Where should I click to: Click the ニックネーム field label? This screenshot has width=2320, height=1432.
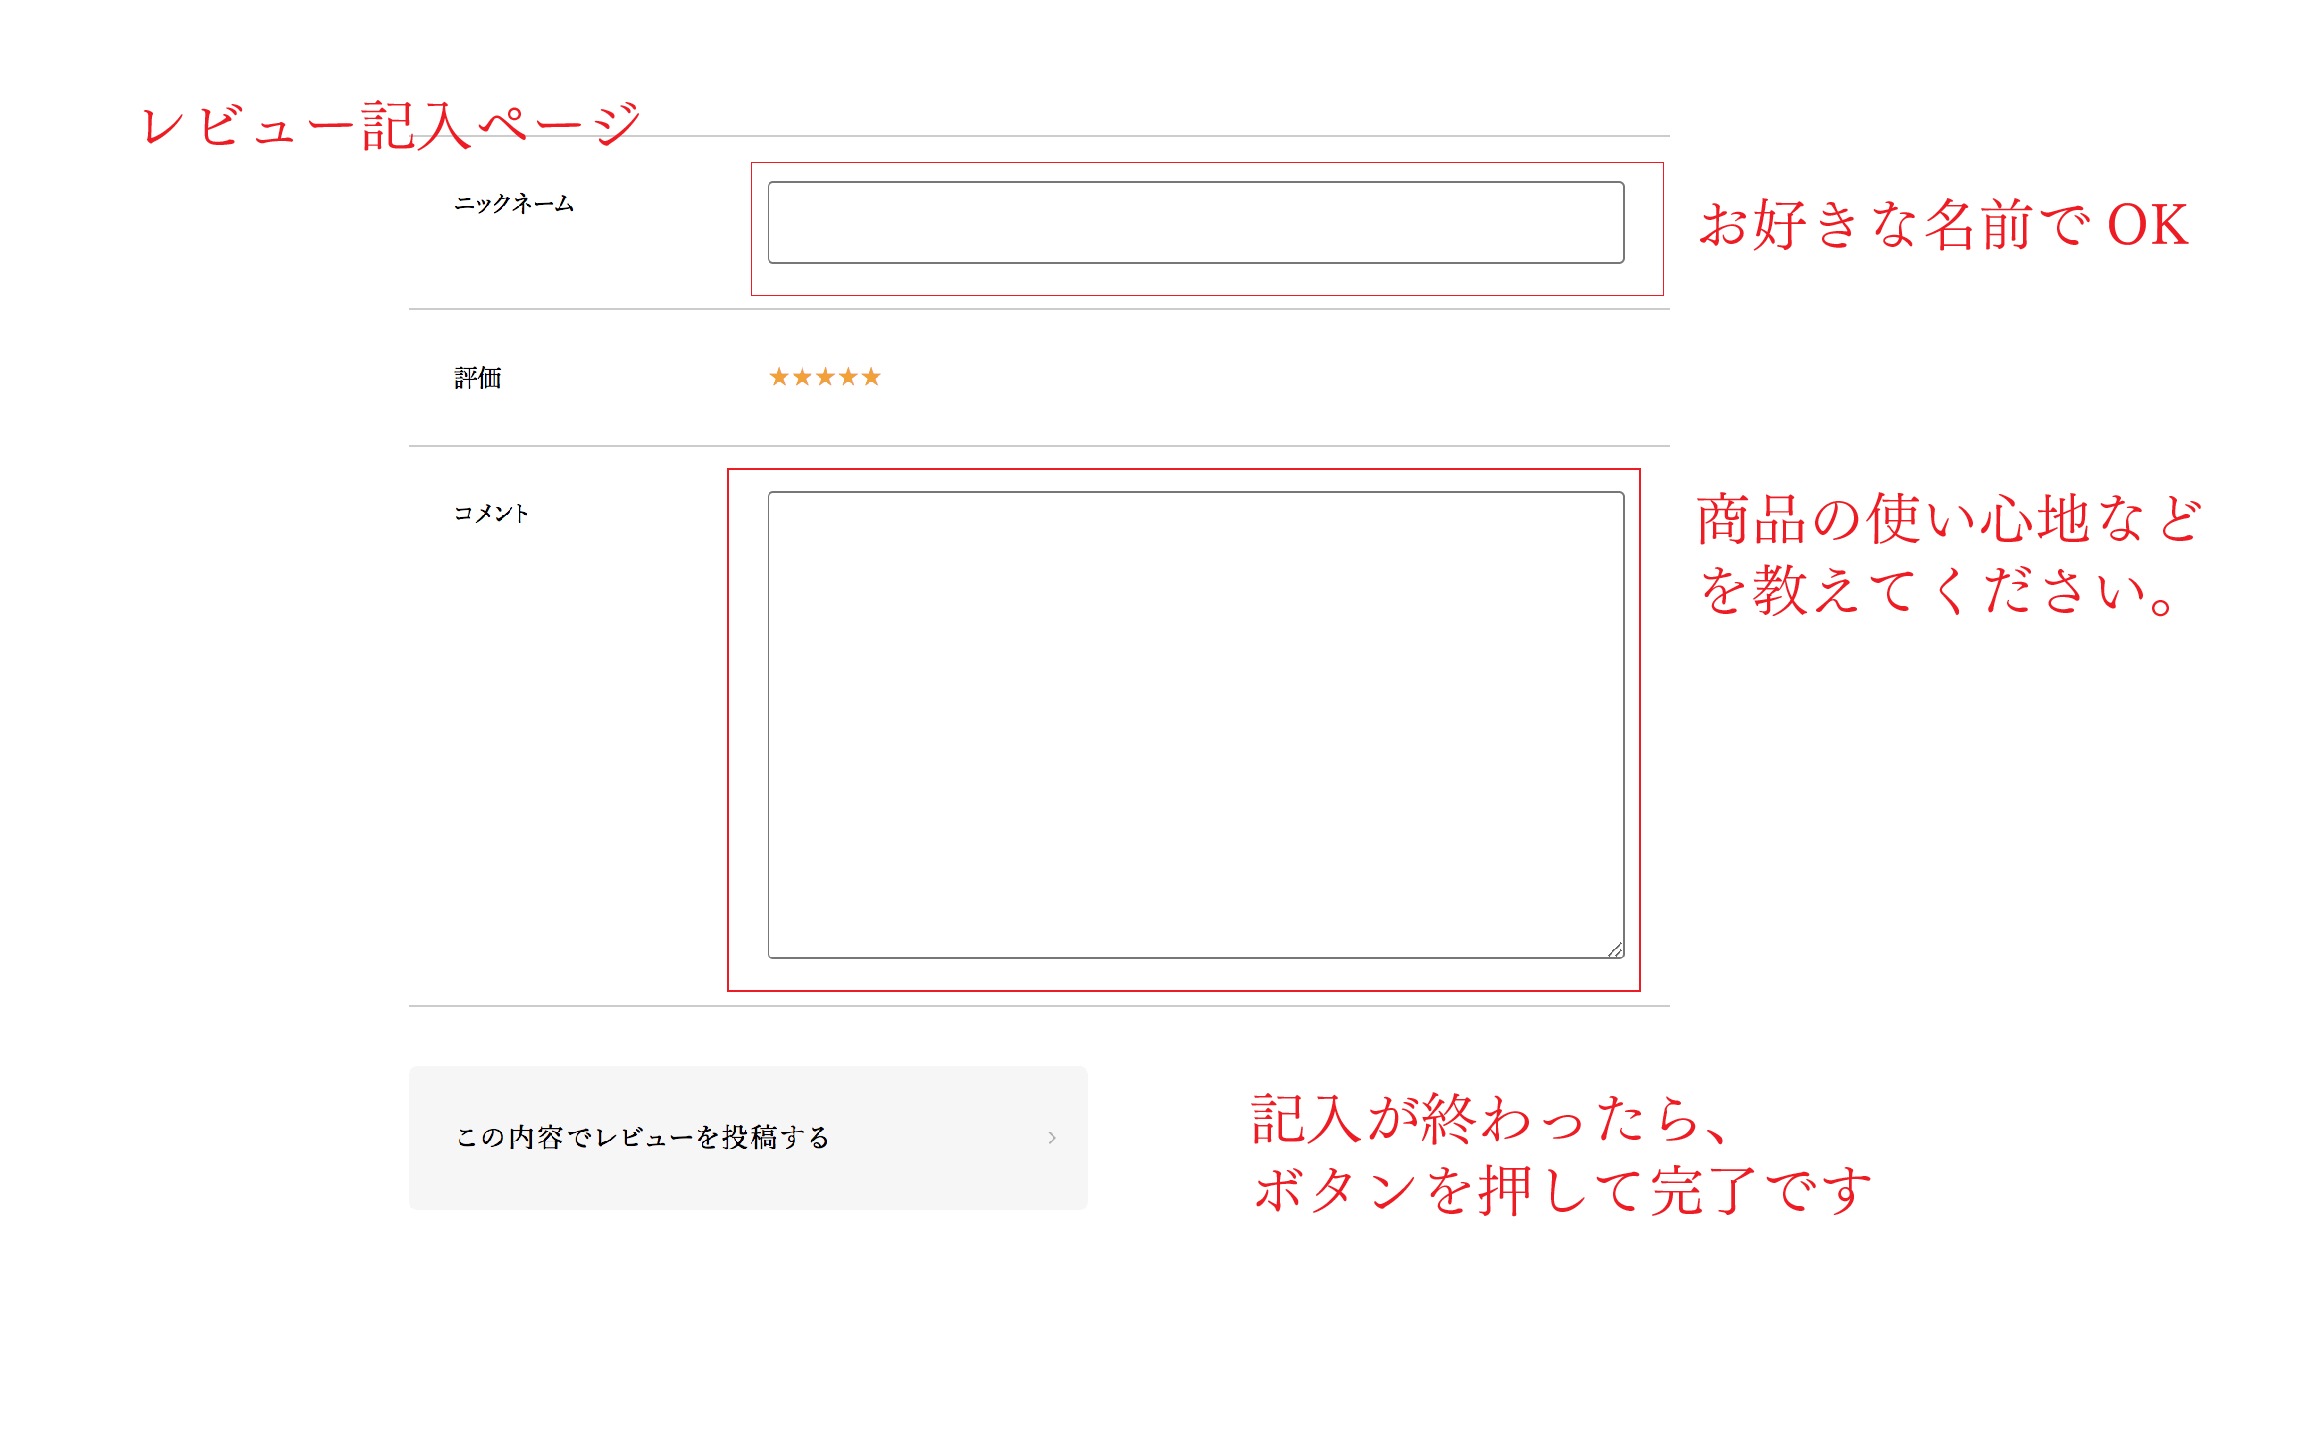point(514,204)
